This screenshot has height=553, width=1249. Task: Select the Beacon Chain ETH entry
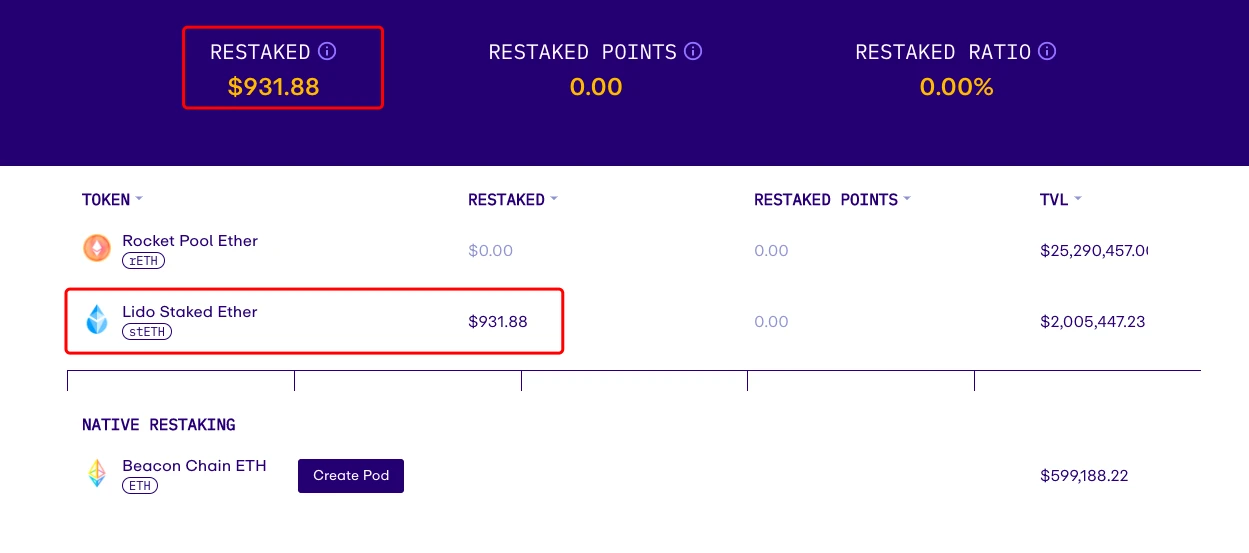coord(194,466)
